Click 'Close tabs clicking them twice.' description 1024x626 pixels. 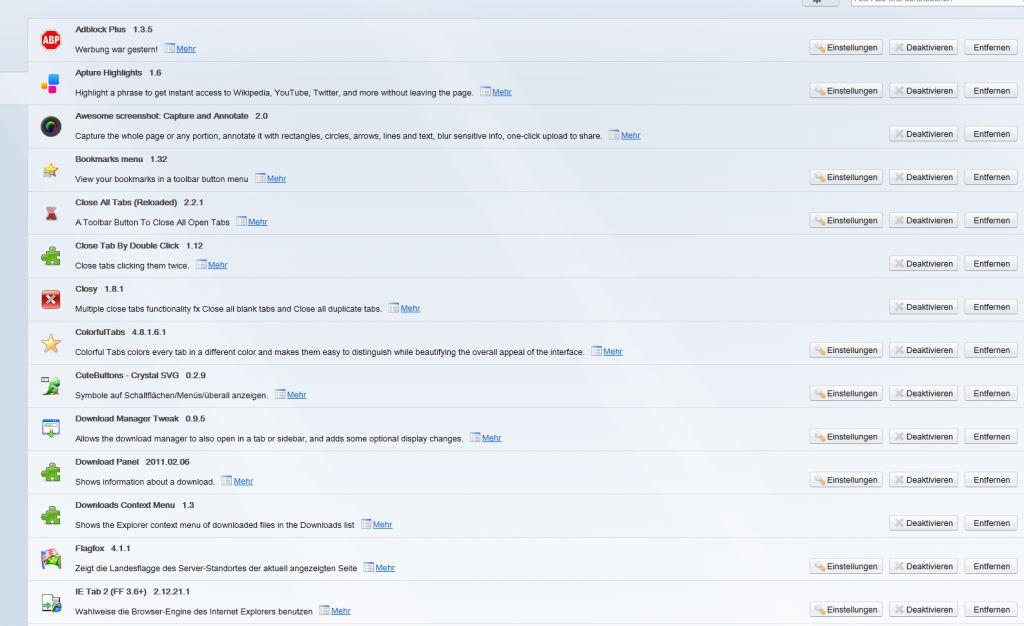132,266
